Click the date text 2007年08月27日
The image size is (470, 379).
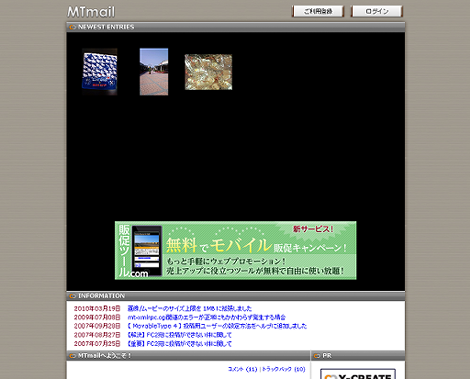[97, 335]
